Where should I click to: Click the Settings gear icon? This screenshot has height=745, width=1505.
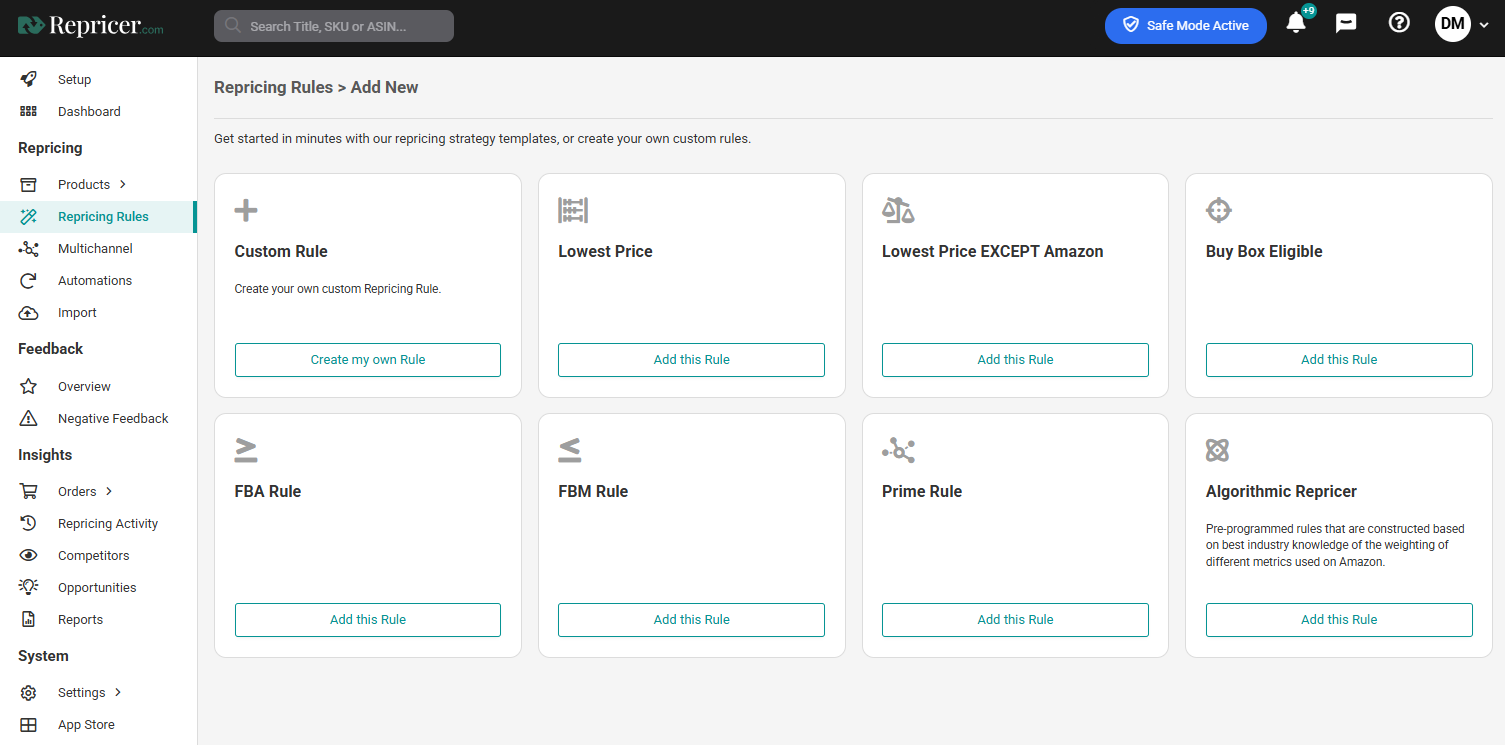click(29, 692)
